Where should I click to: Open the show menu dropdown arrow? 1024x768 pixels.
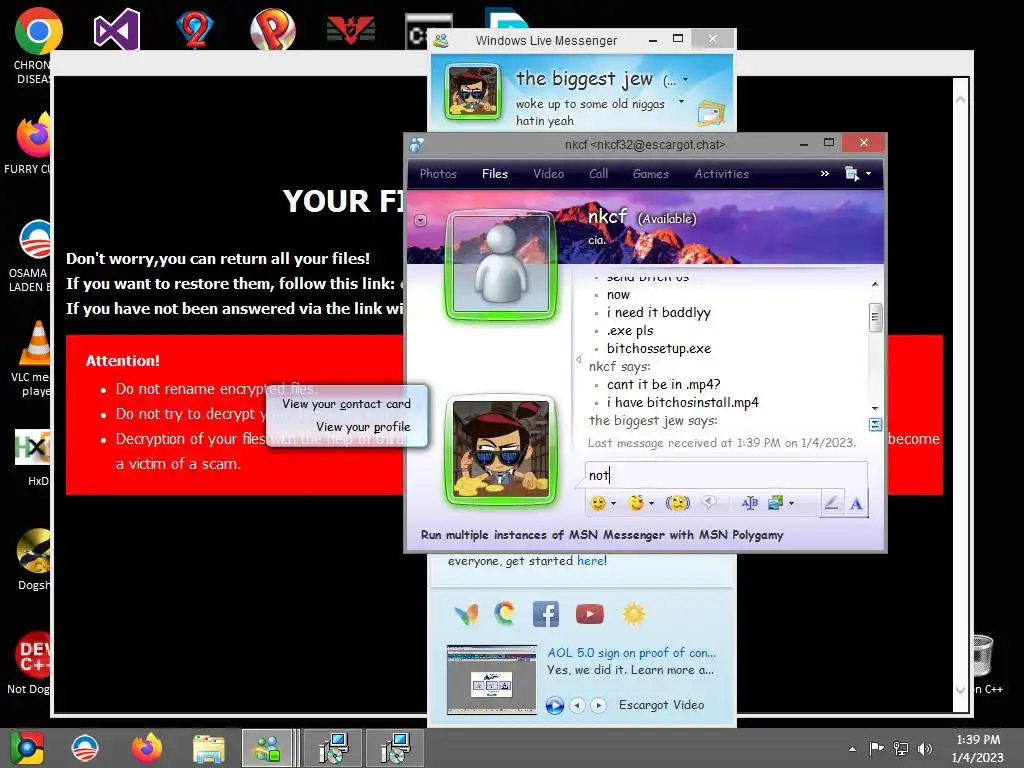coord(869,174)
